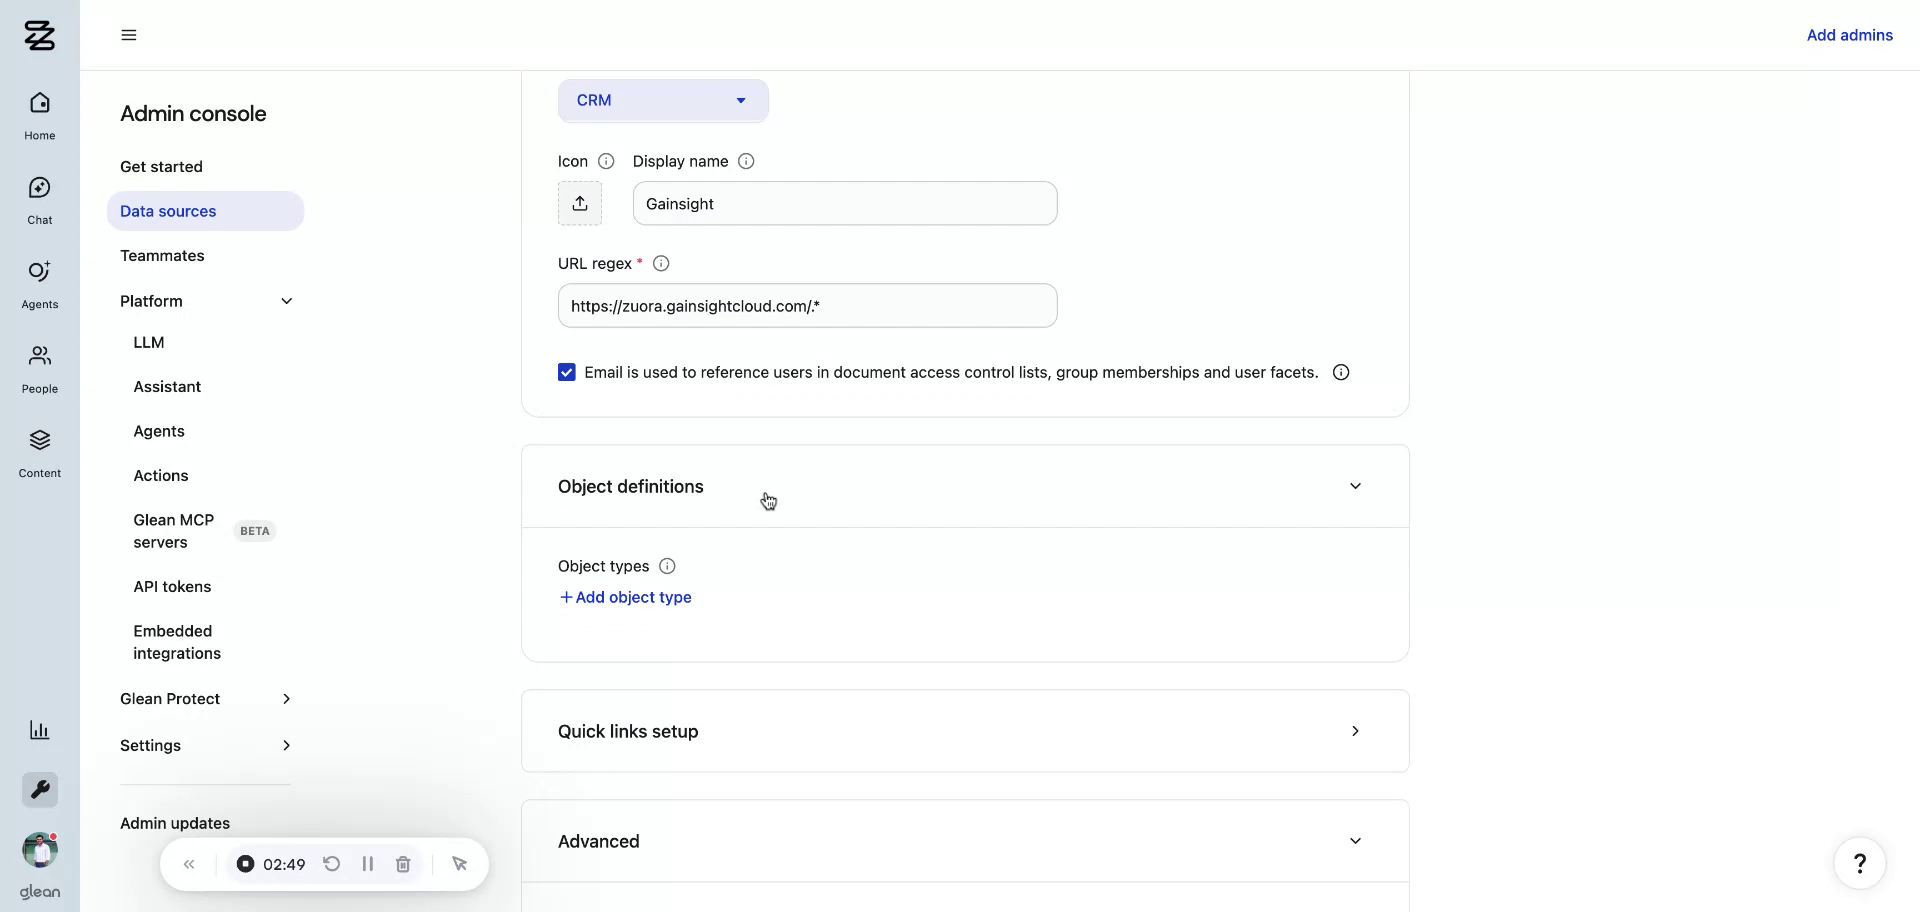The image size is (1920, 912).
Task: Click the Add object type link
Action: coord(625,597)
